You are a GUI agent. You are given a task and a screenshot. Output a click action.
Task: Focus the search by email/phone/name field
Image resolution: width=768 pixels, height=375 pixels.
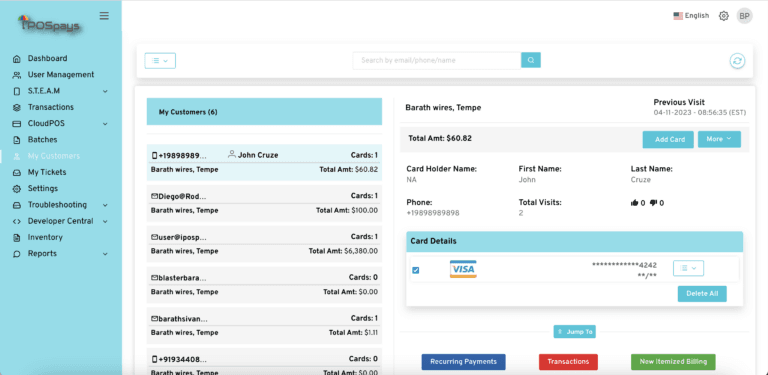[436, 60]
